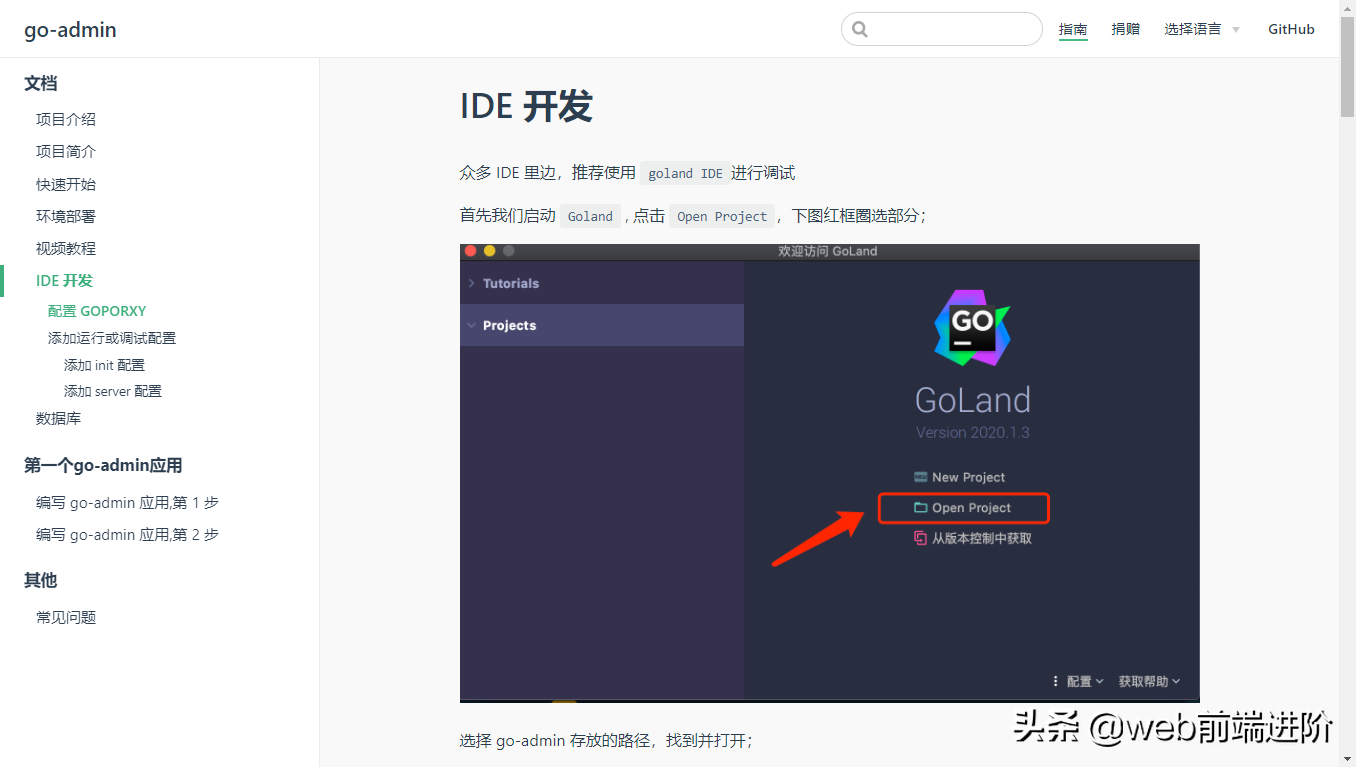
Task: Collapse Projects chevron in GoLand screenshot
Action: (x=472, y=325)
